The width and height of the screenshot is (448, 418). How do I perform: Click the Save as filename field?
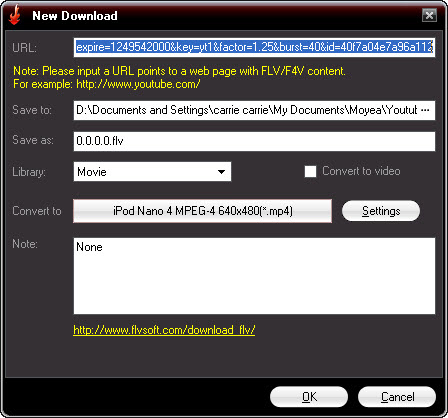tap(254, 141)
